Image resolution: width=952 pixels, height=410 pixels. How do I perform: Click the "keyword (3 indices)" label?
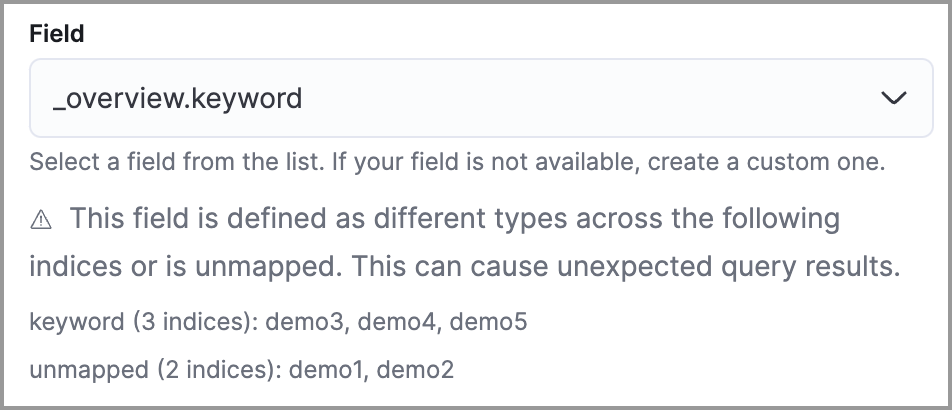click(x=129, y=323)
